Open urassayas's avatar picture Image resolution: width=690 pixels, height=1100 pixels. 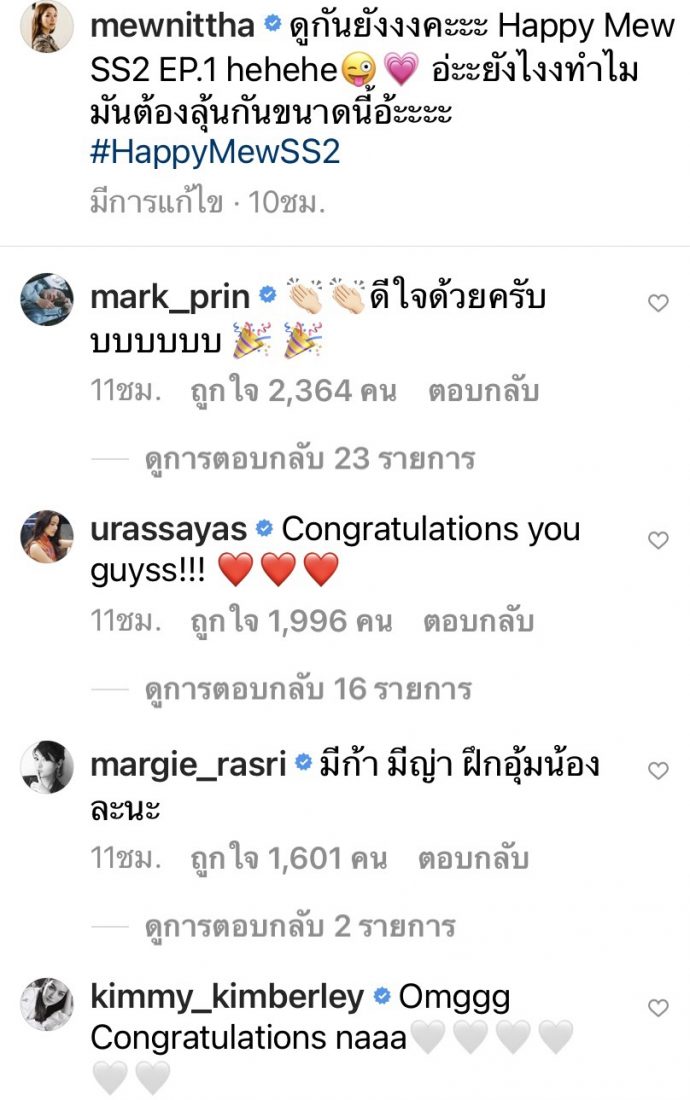pos(46,536)
